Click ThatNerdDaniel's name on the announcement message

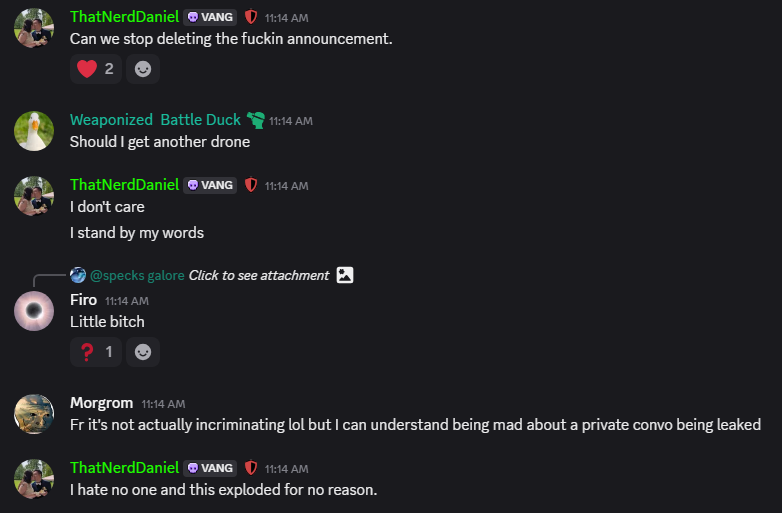click(124, 17)
